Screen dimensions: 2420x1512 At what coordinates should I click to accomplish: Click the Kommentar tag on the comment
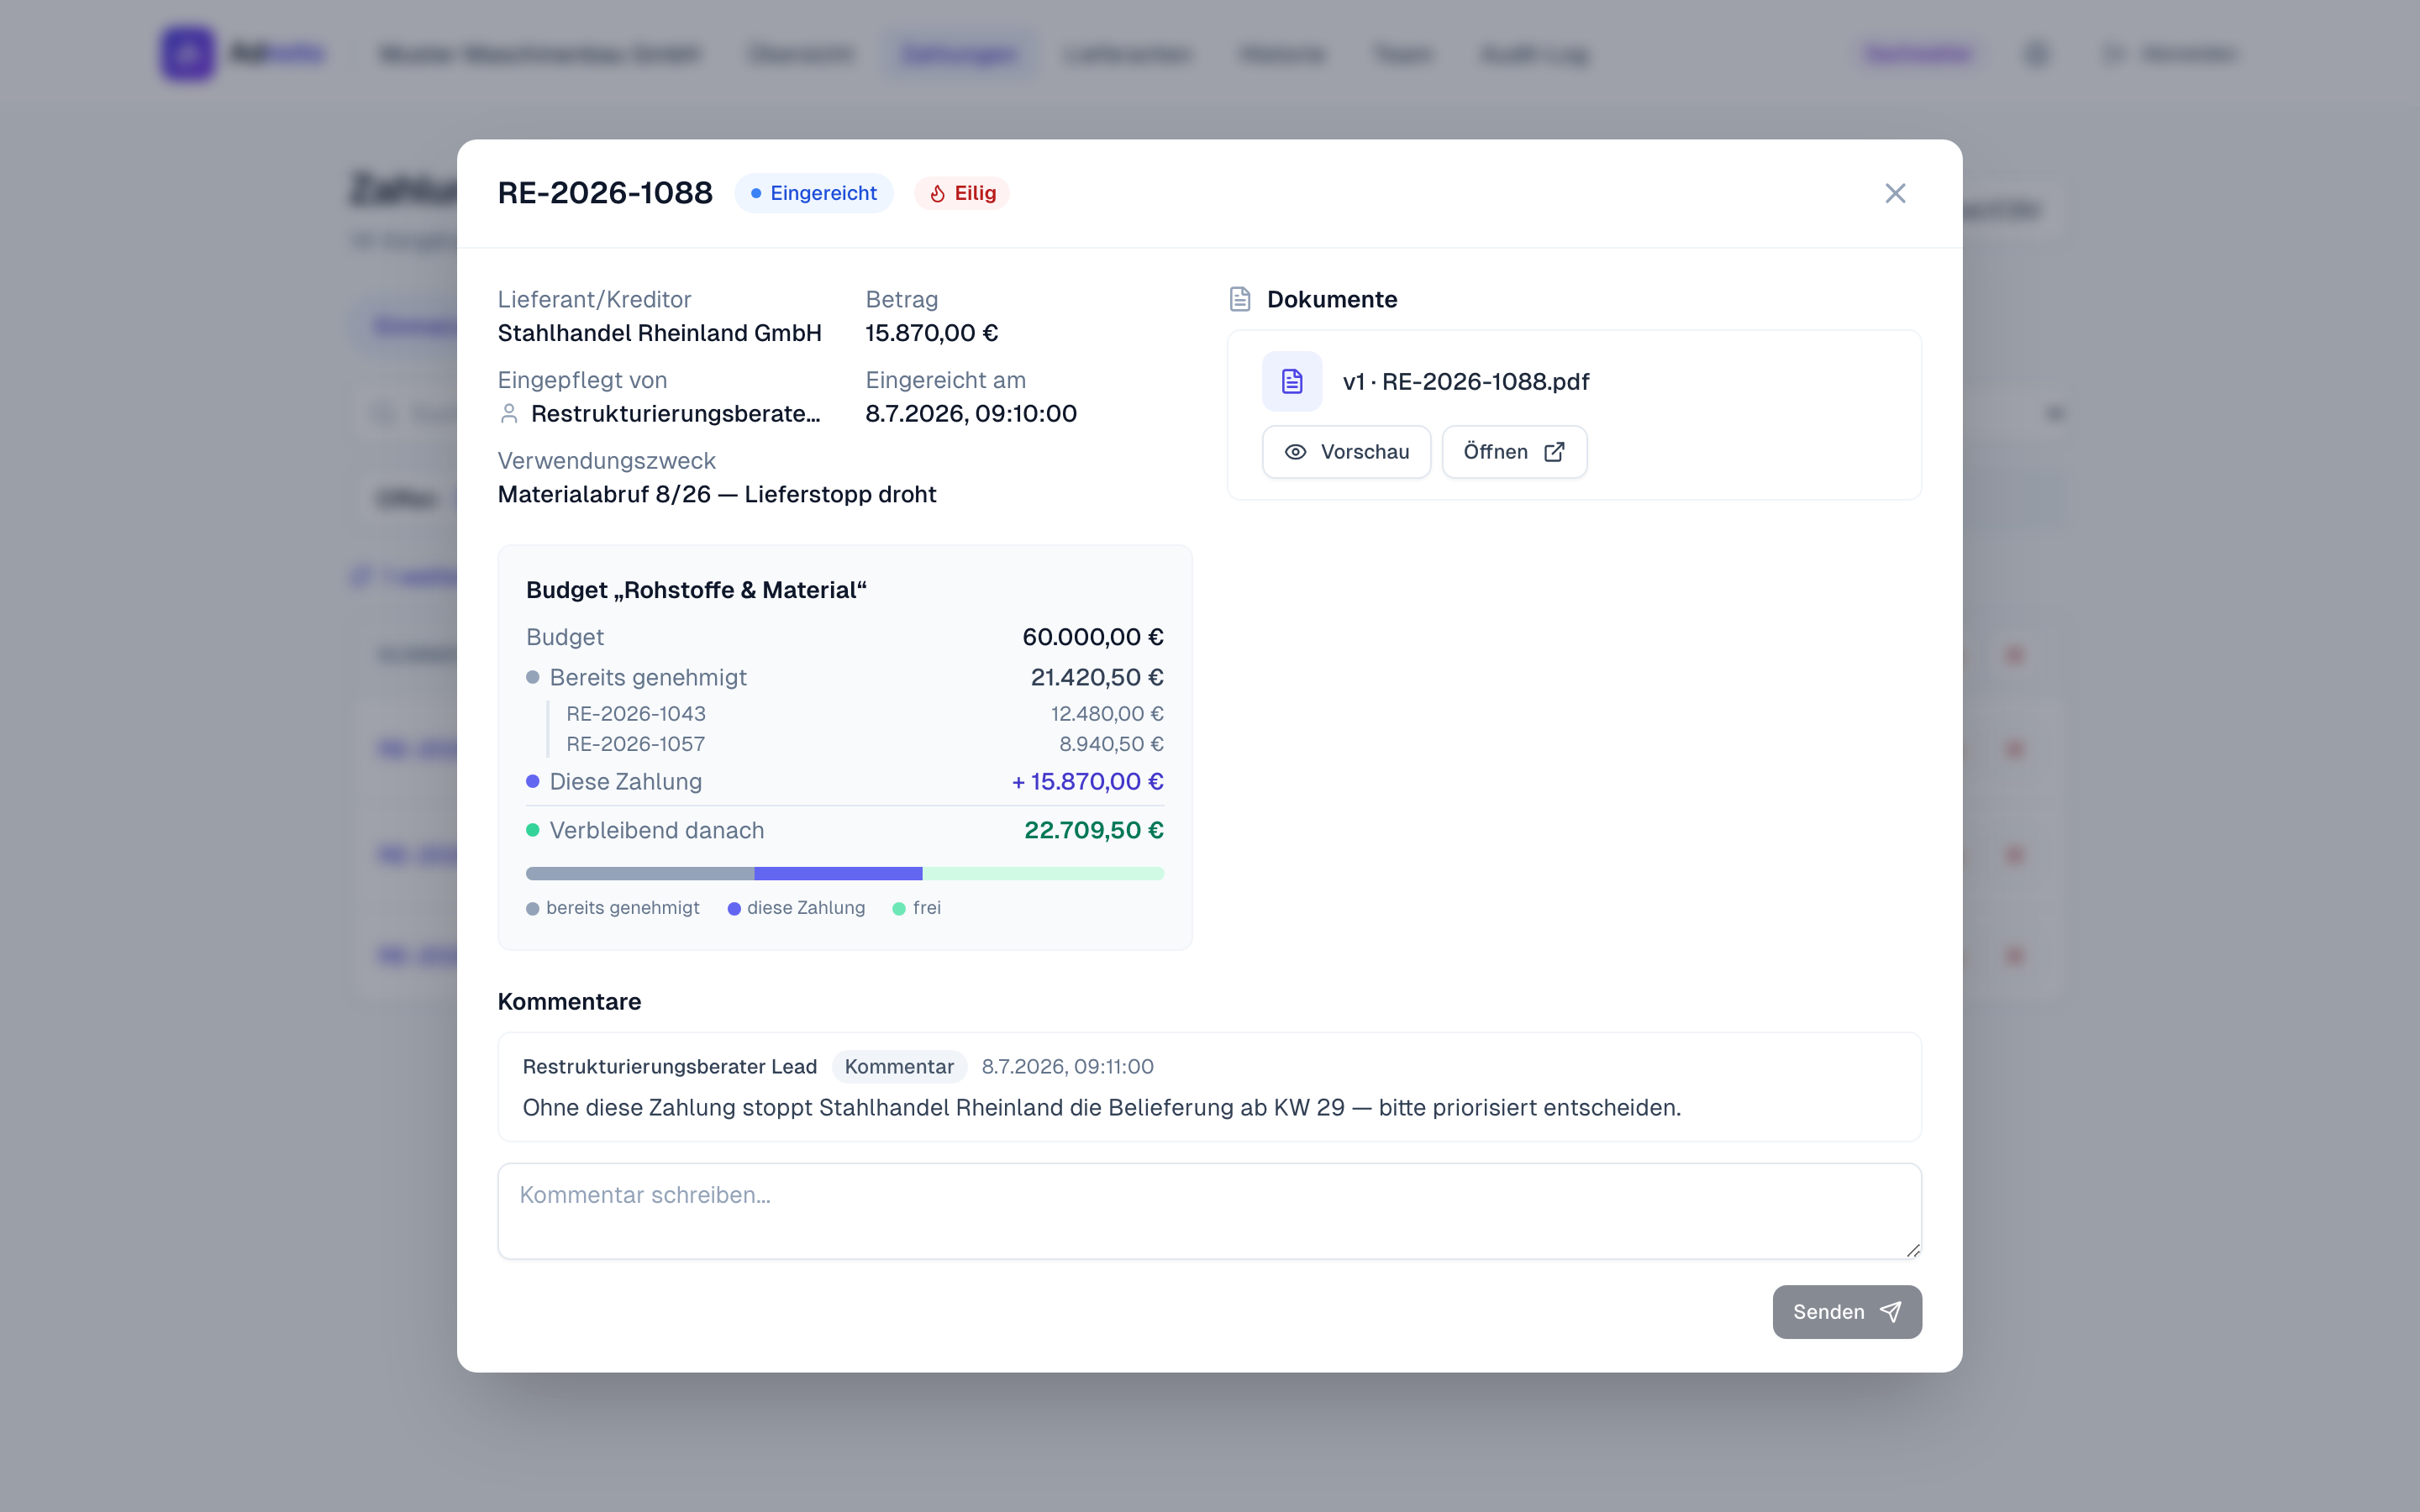(x=899, y=1066)
